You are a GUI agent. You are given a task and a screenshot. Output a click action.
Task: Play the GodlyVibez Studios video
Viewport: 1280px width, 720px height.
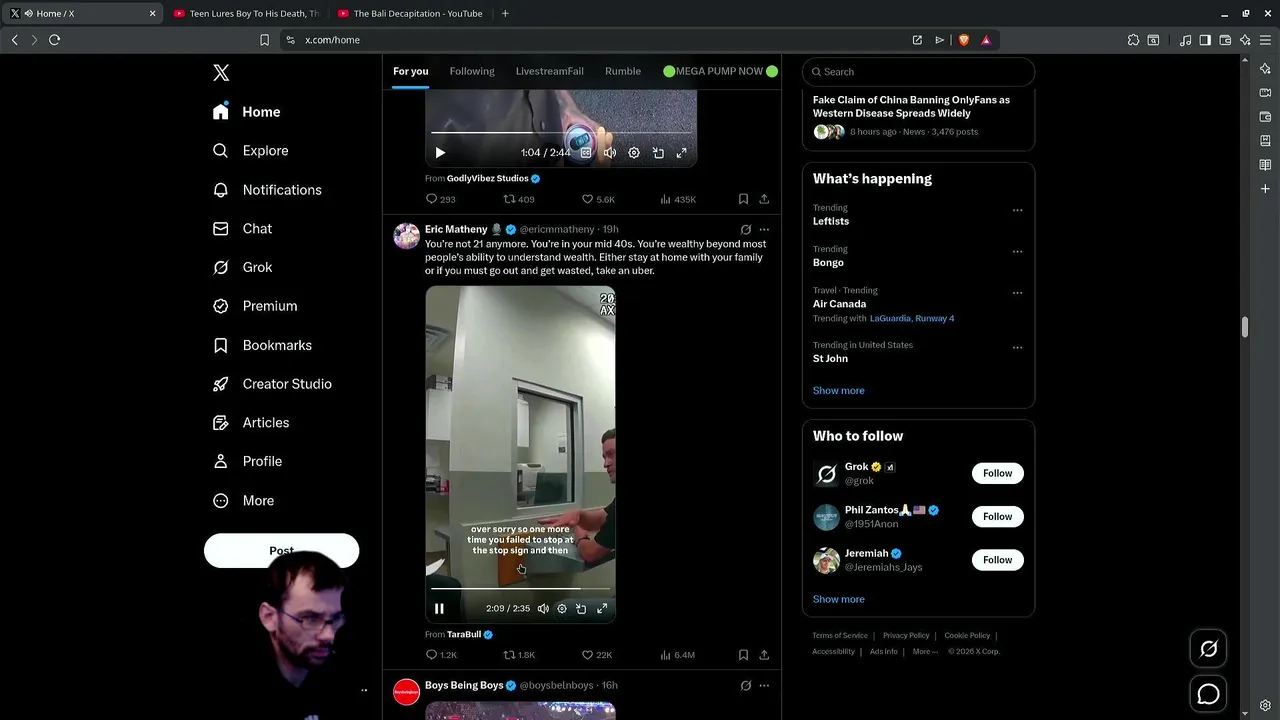coord(440,153)
